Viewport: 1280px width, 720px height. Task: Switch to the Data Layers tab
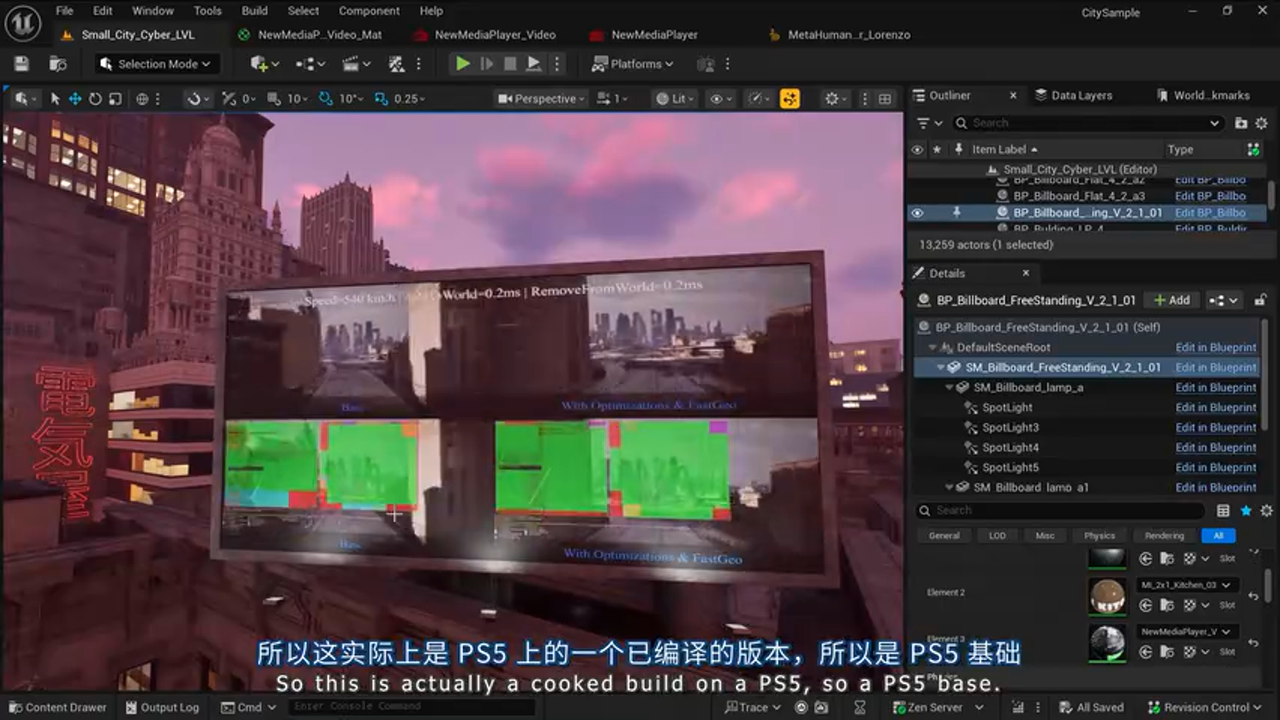point(1073,95)
